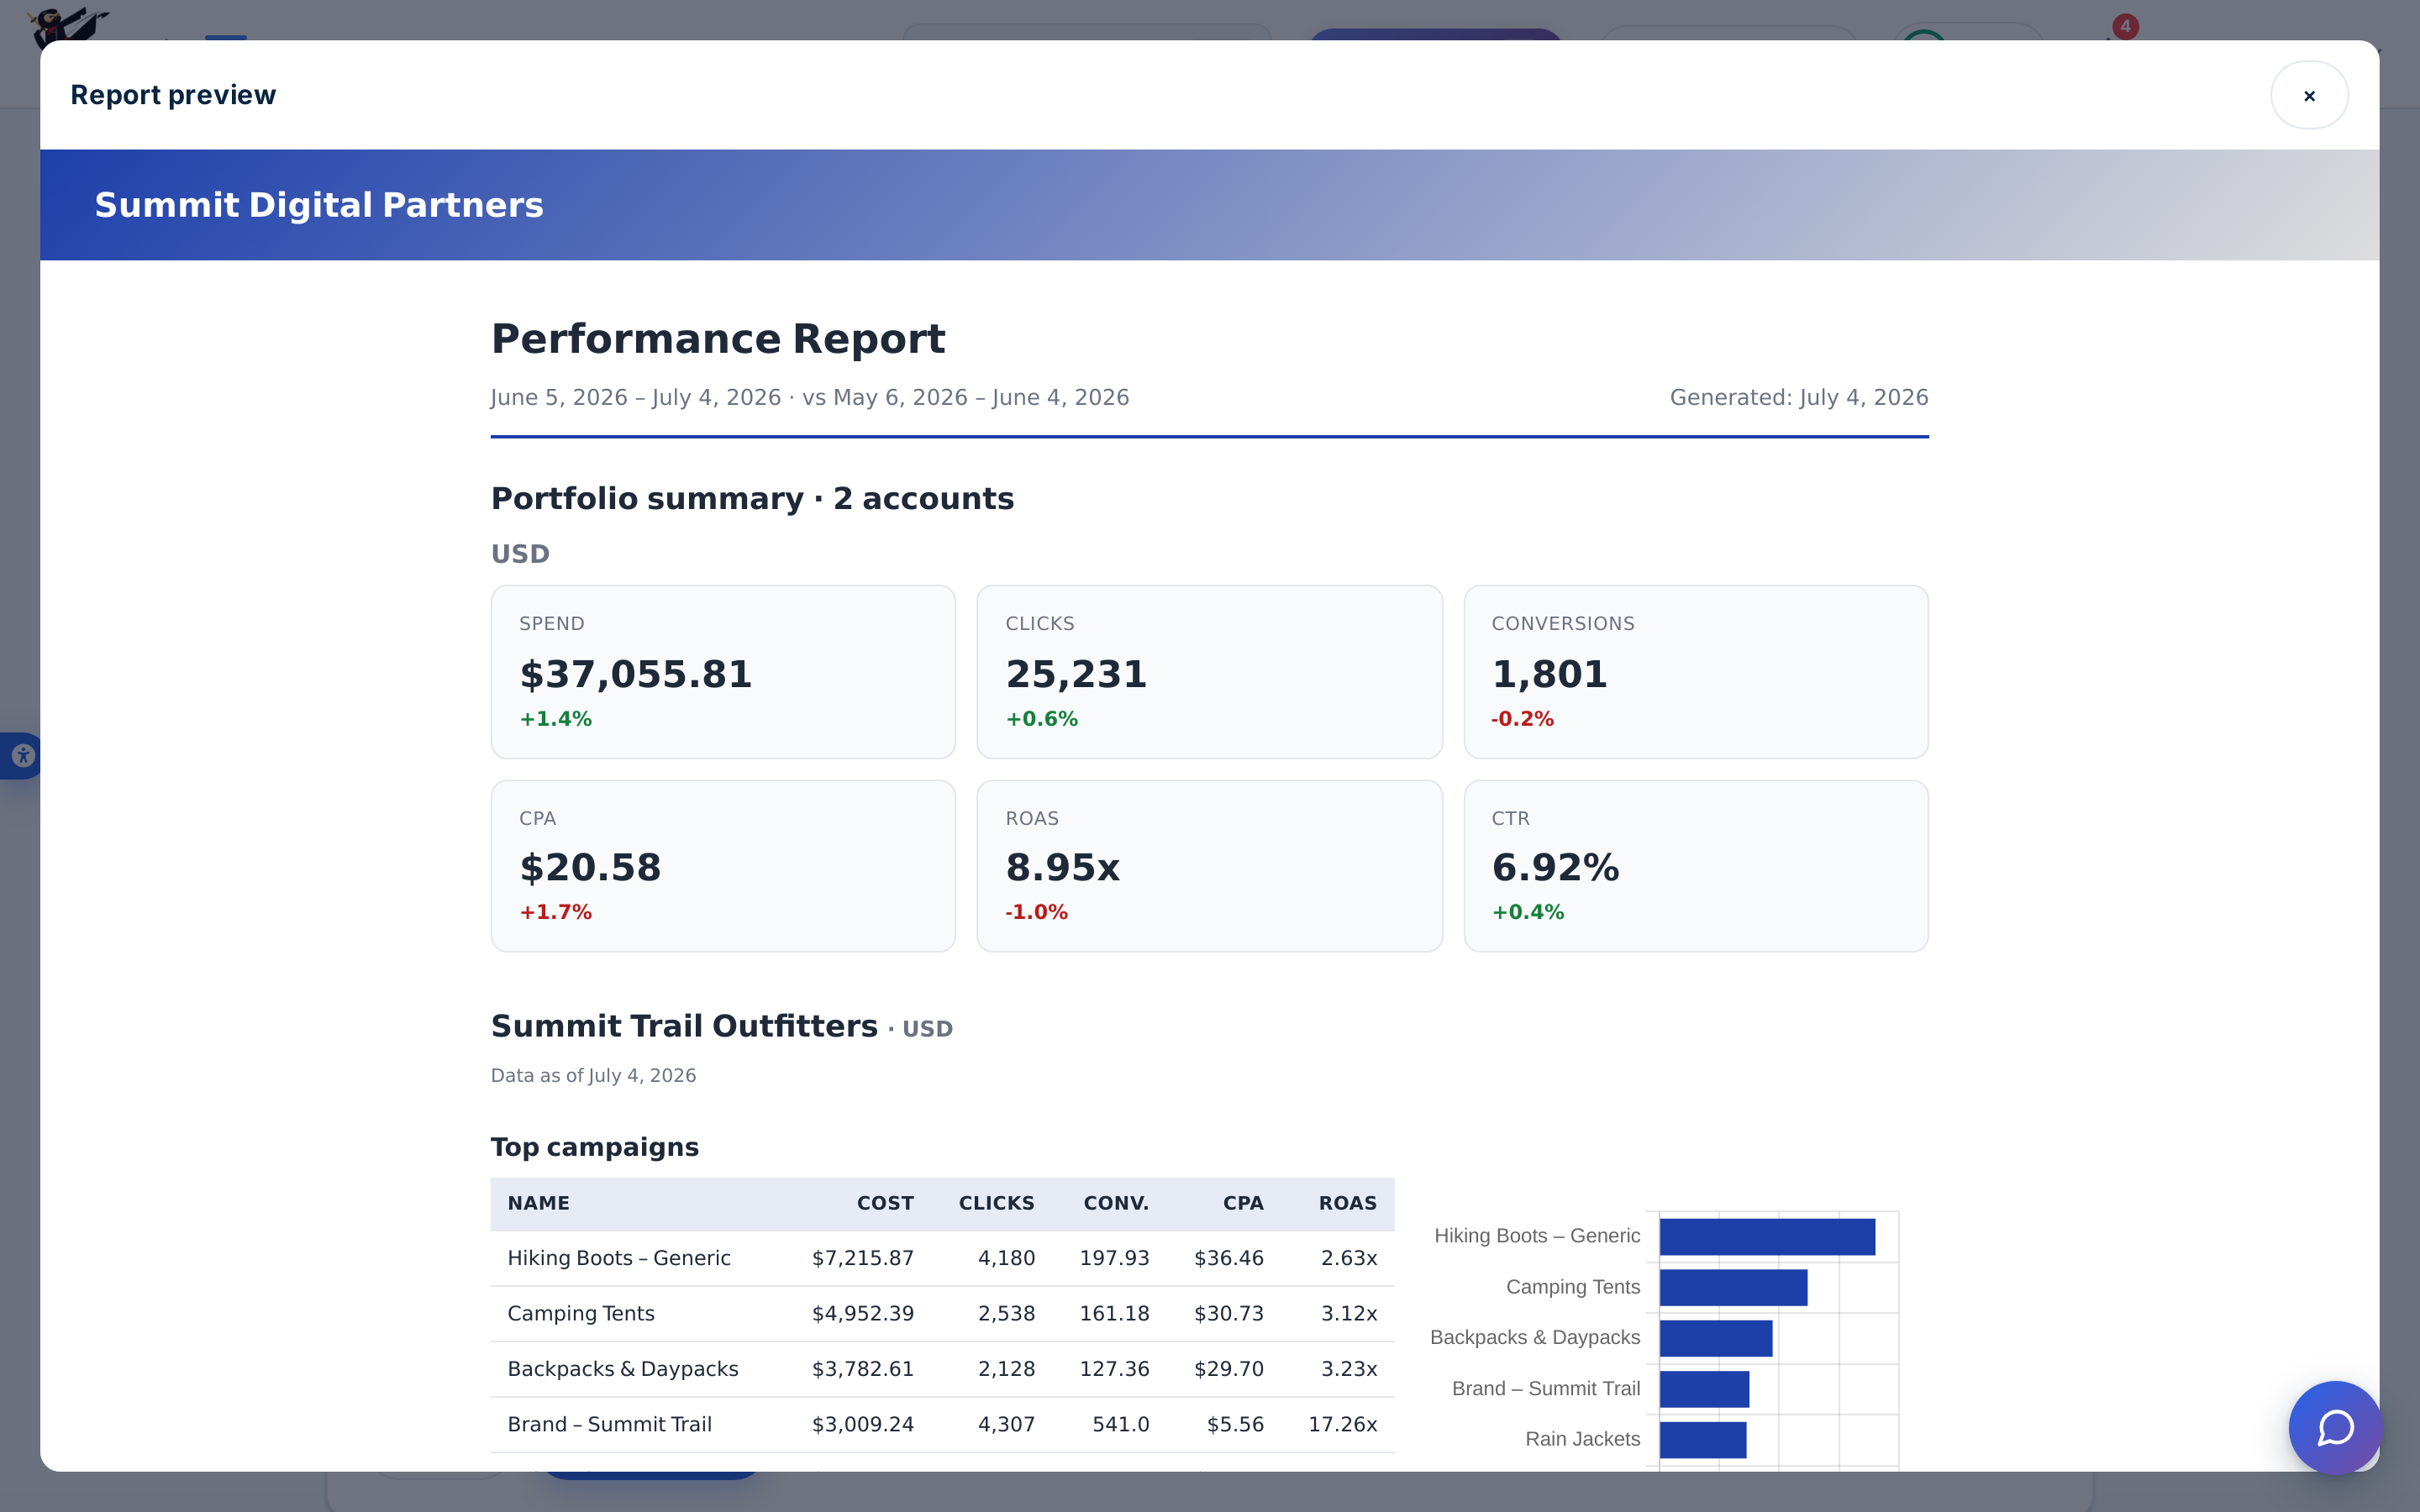Click the Hiking Boots – Generic chart bar
2420x1512 pixels.
(x=1767, y=1237)
